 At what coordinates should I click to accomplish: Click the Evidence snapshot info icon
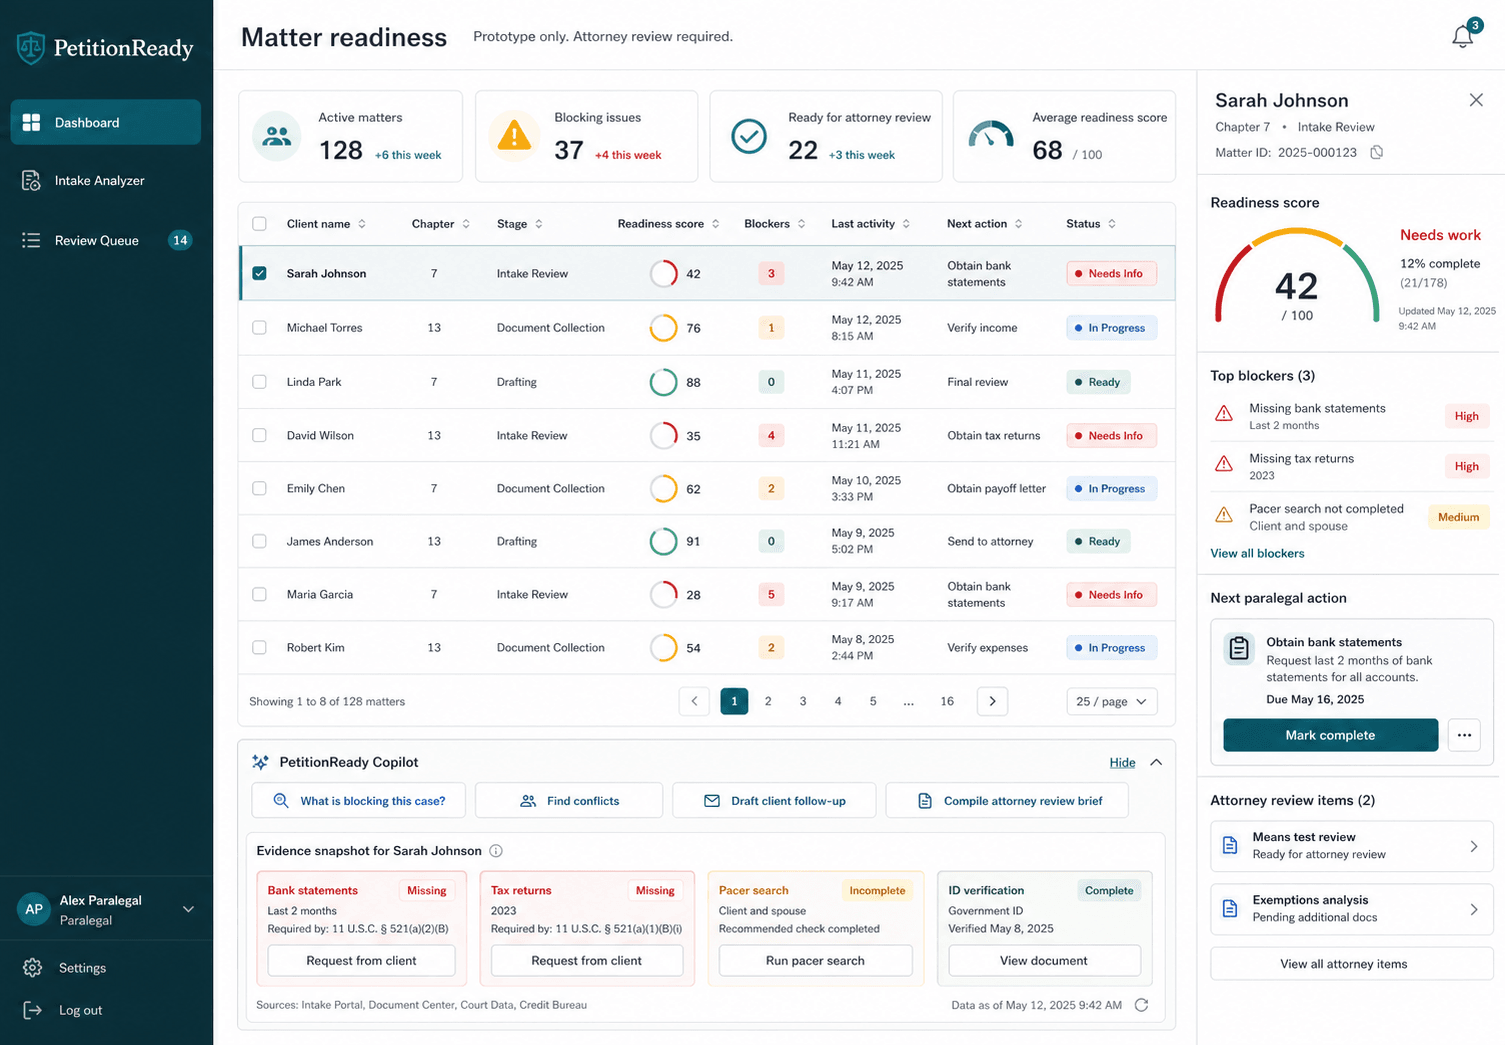[496, 851]
